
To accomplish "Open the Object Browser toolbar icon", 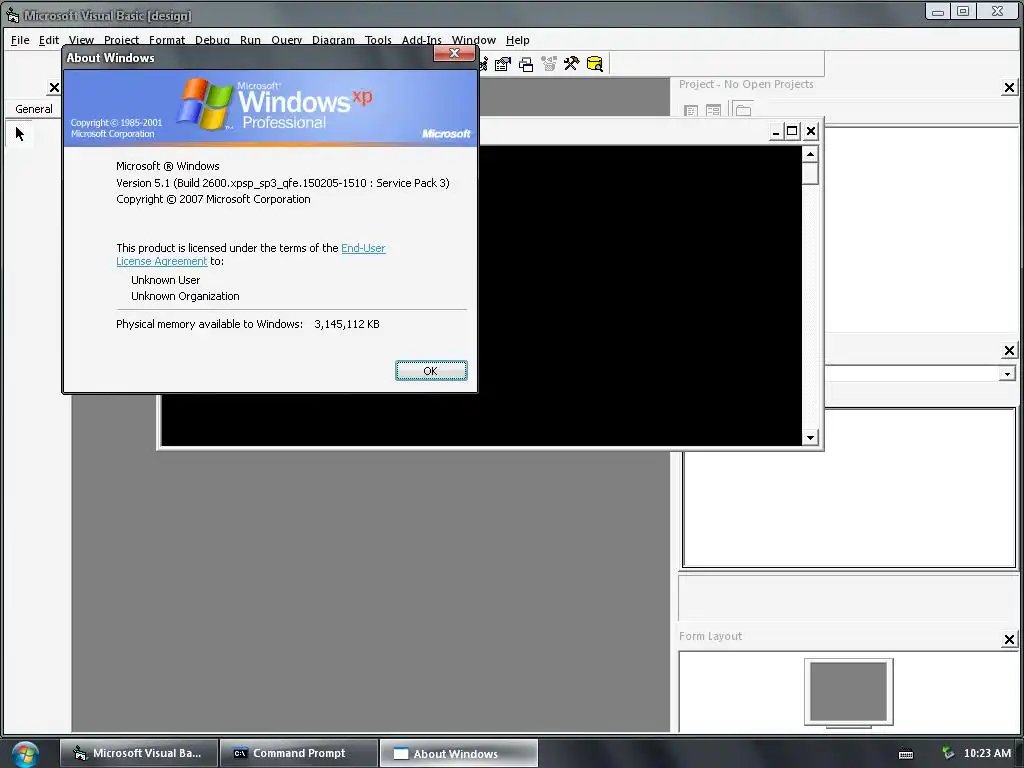I will point(549,64).
